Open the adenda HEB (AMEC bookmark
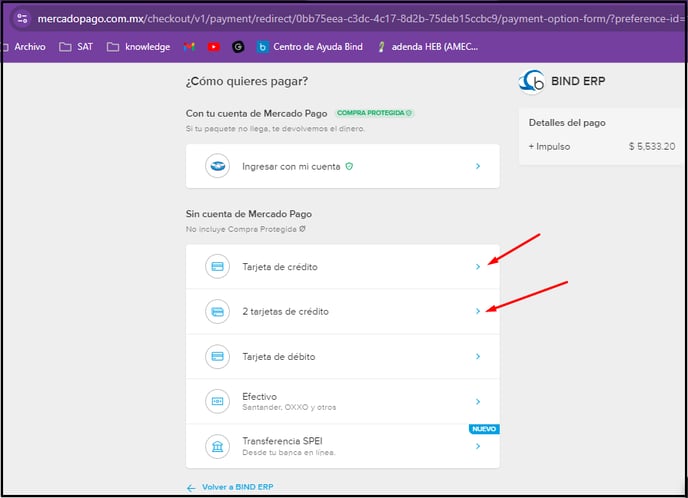The height and width of the screenshot is (498, 688). [x=428, y=47]
